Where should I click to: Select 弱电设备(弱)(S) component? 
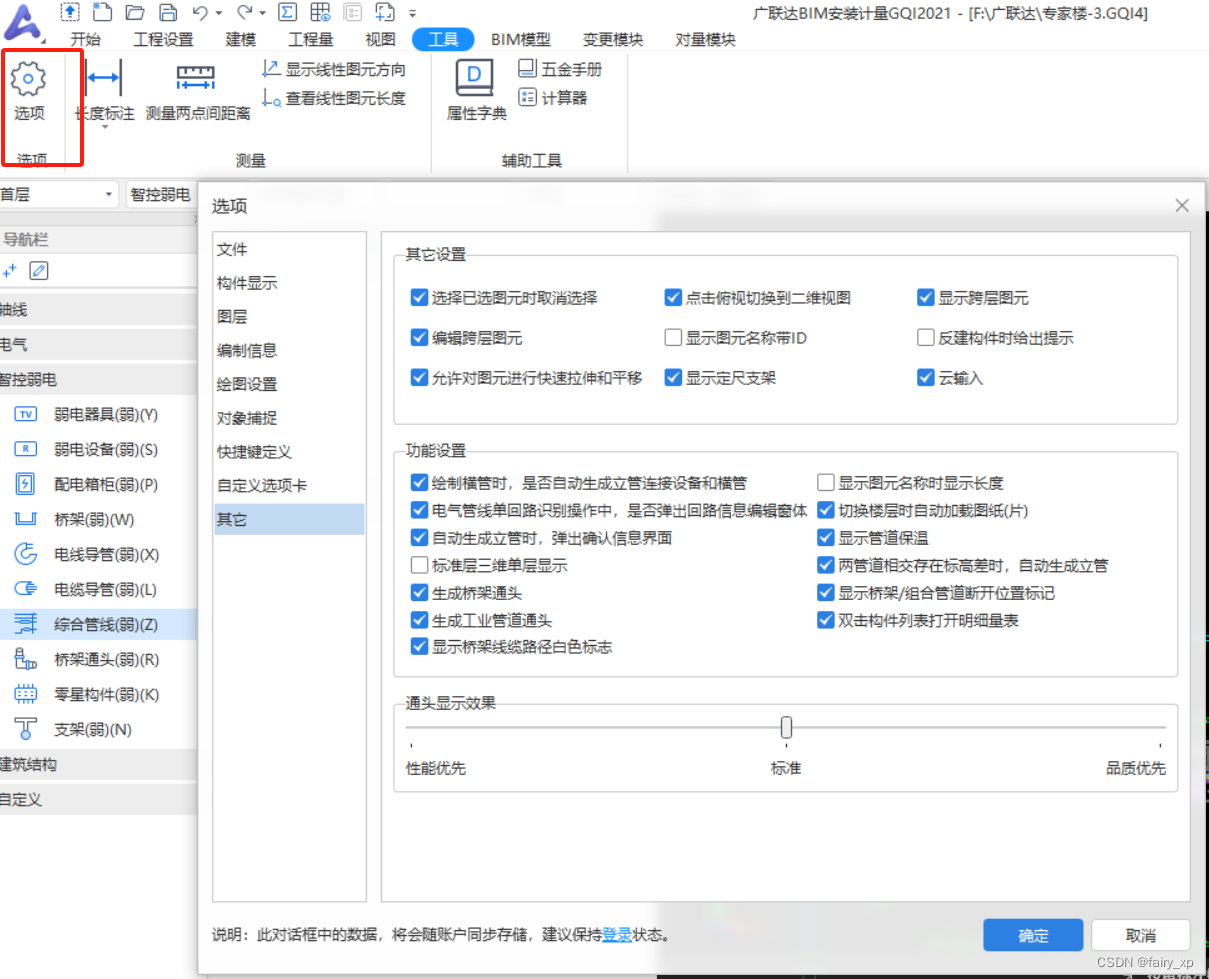click(98, 449)
